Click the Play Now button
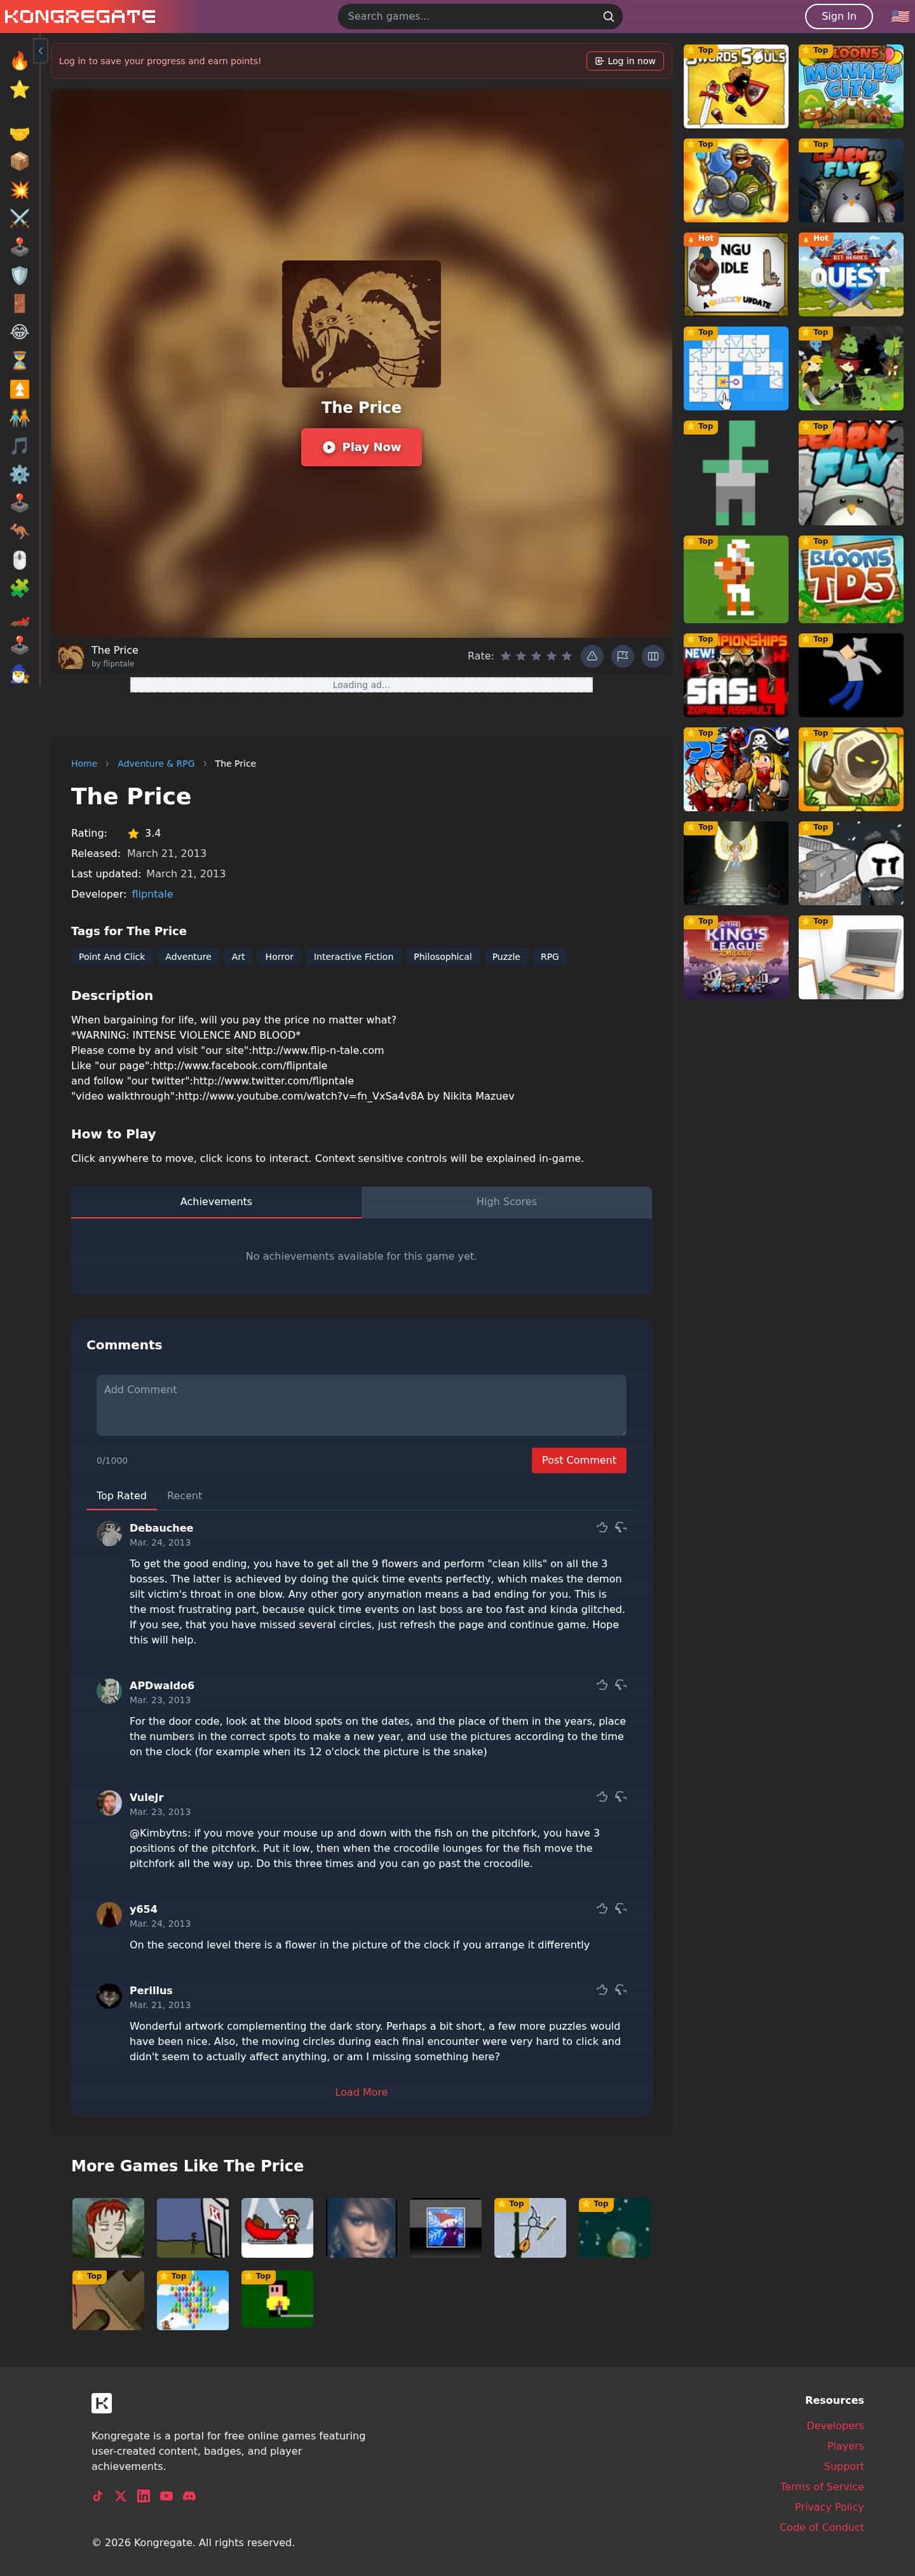 click(x=361, y=447)
